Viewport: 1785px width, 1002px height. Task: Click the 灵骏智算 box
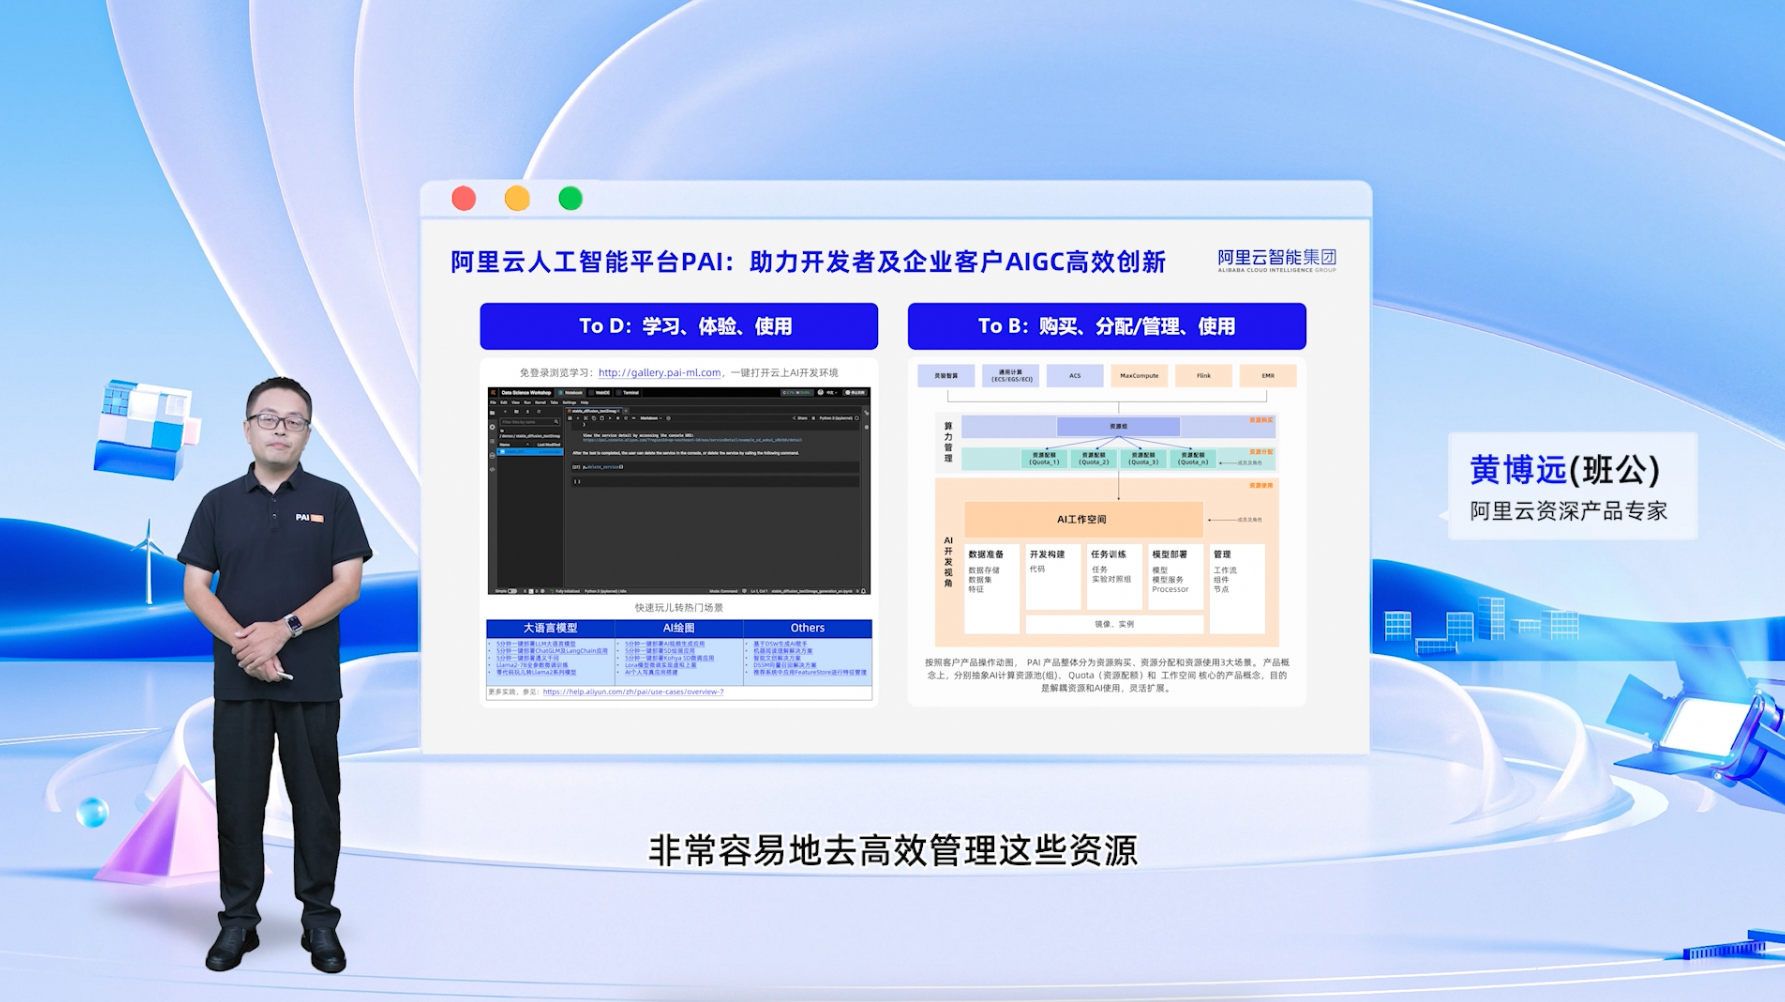click(x=946, y=376)
